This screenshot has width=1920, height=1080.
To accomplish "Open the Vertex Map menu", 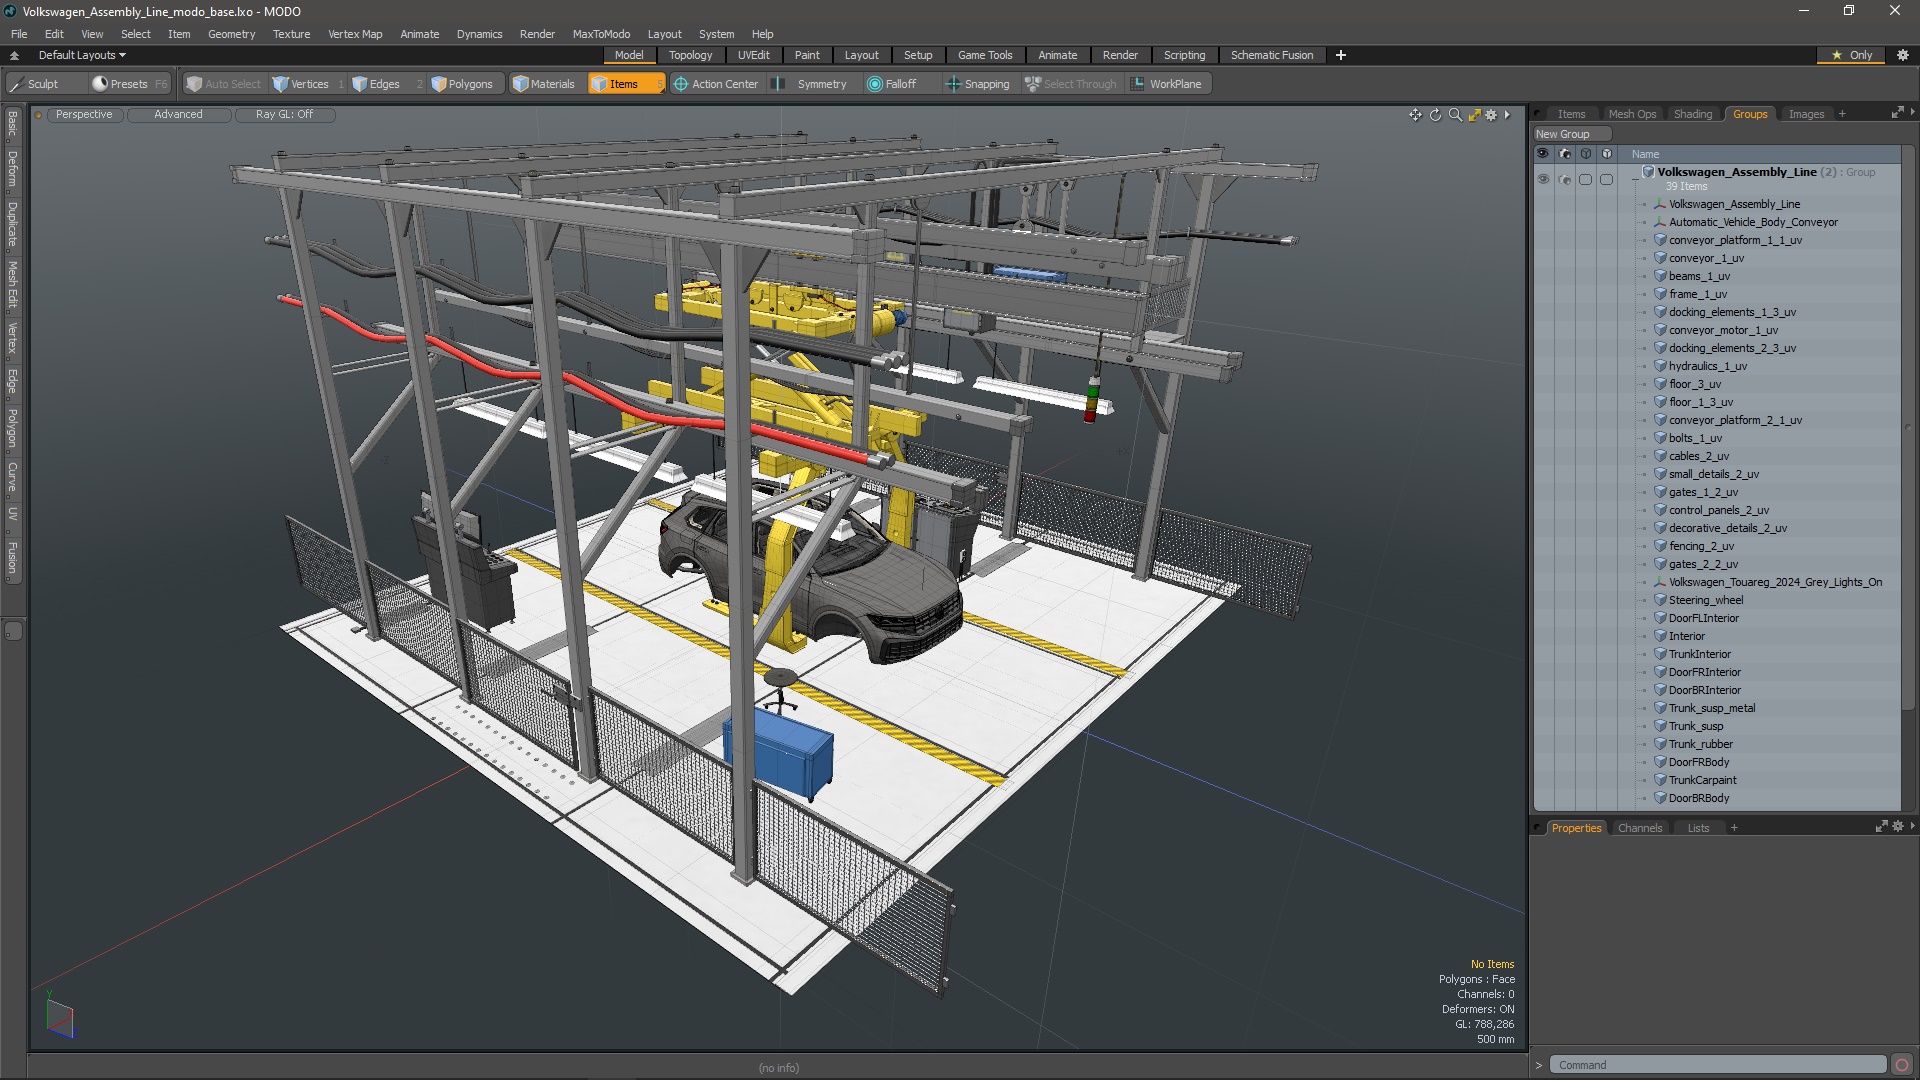I will tap(355, 34).
